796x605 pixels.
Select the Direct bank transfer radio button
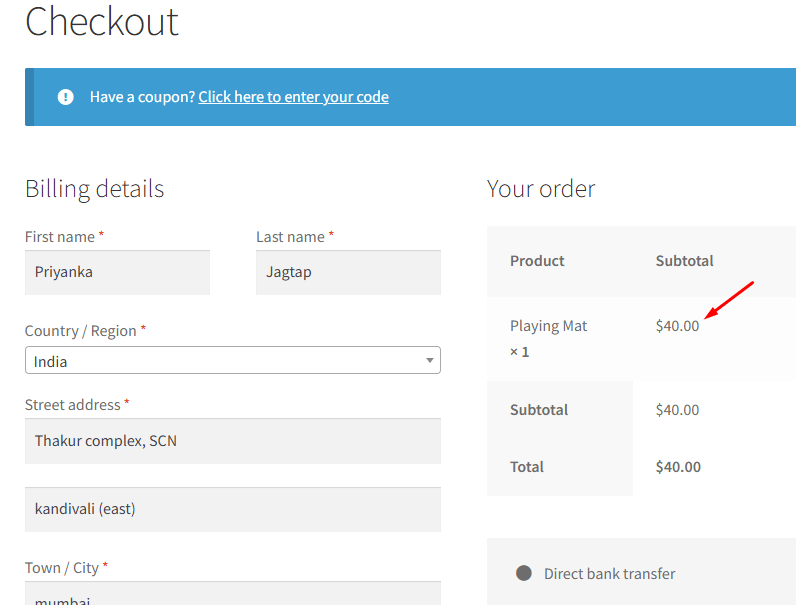click(524, 573)
